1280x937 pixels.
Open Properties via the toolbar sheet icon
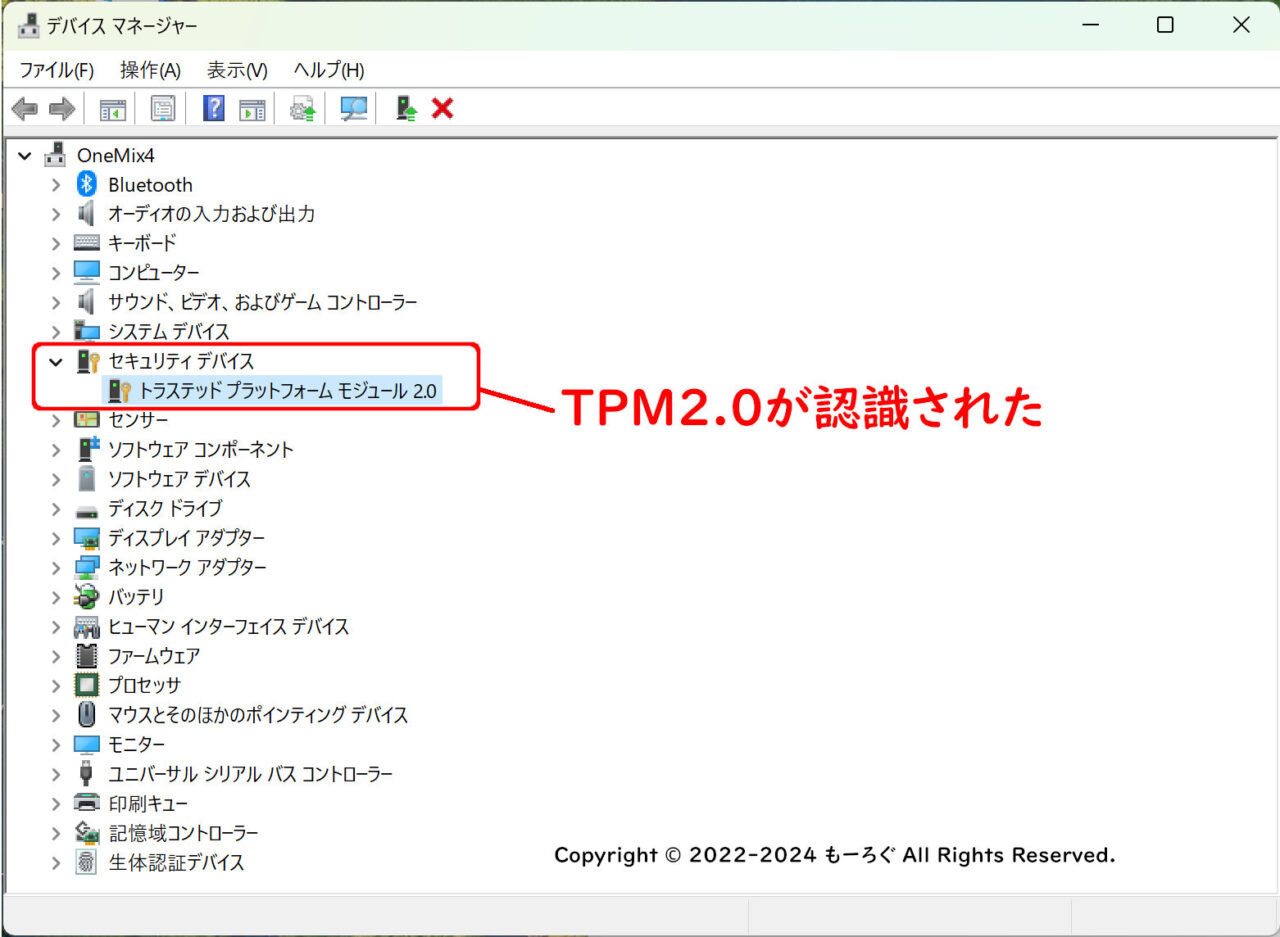click(163, 109)
